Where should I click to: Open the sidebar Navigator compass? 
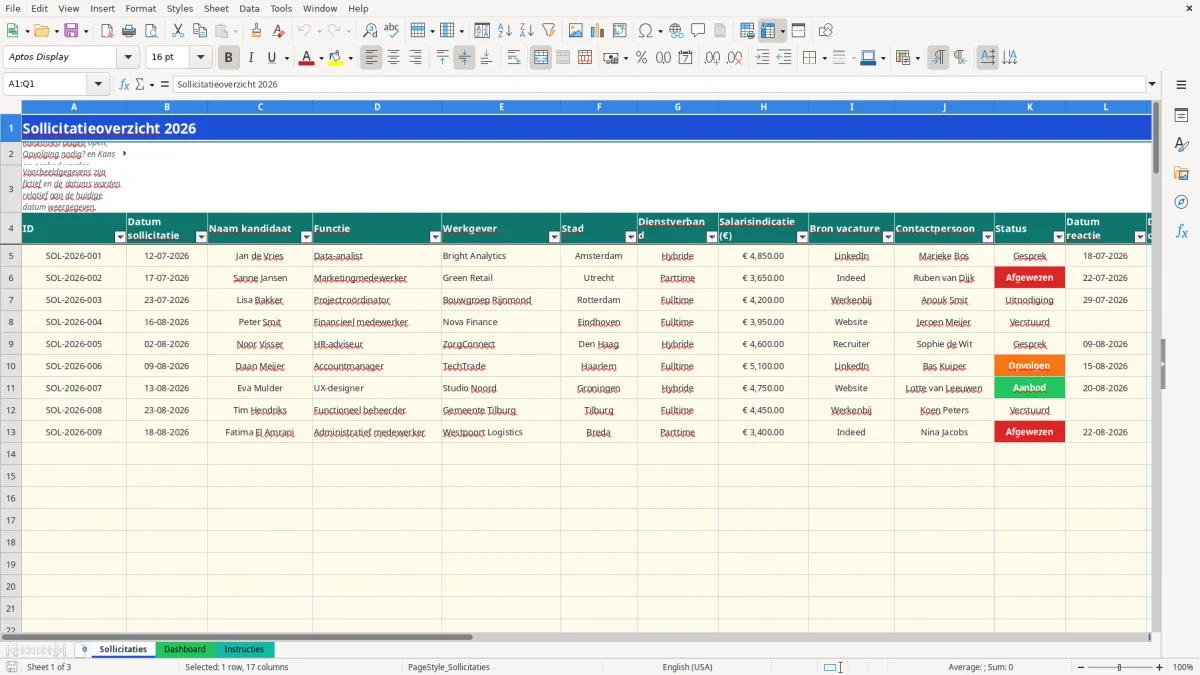(1181, 202)
